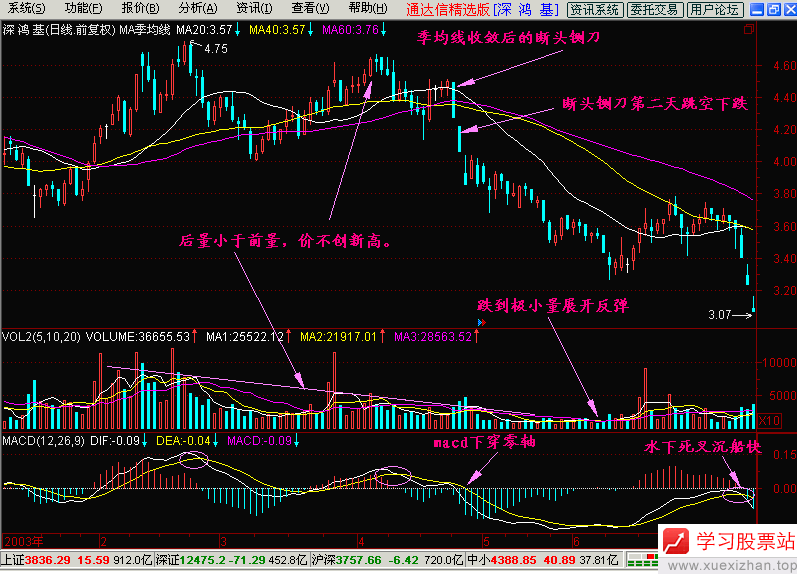Click the 委托交易 button
Image resolution: width=797 pixels, height=574 pixels.
(x=654, y=9)
